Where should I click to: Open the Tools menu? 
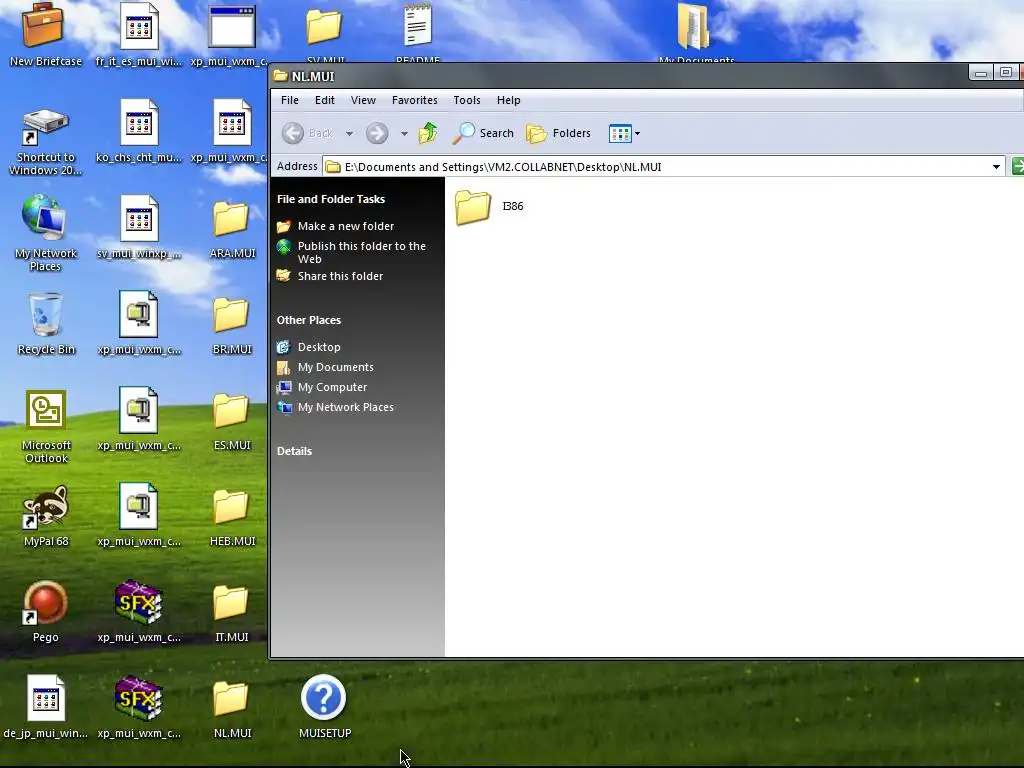(467, 100)
